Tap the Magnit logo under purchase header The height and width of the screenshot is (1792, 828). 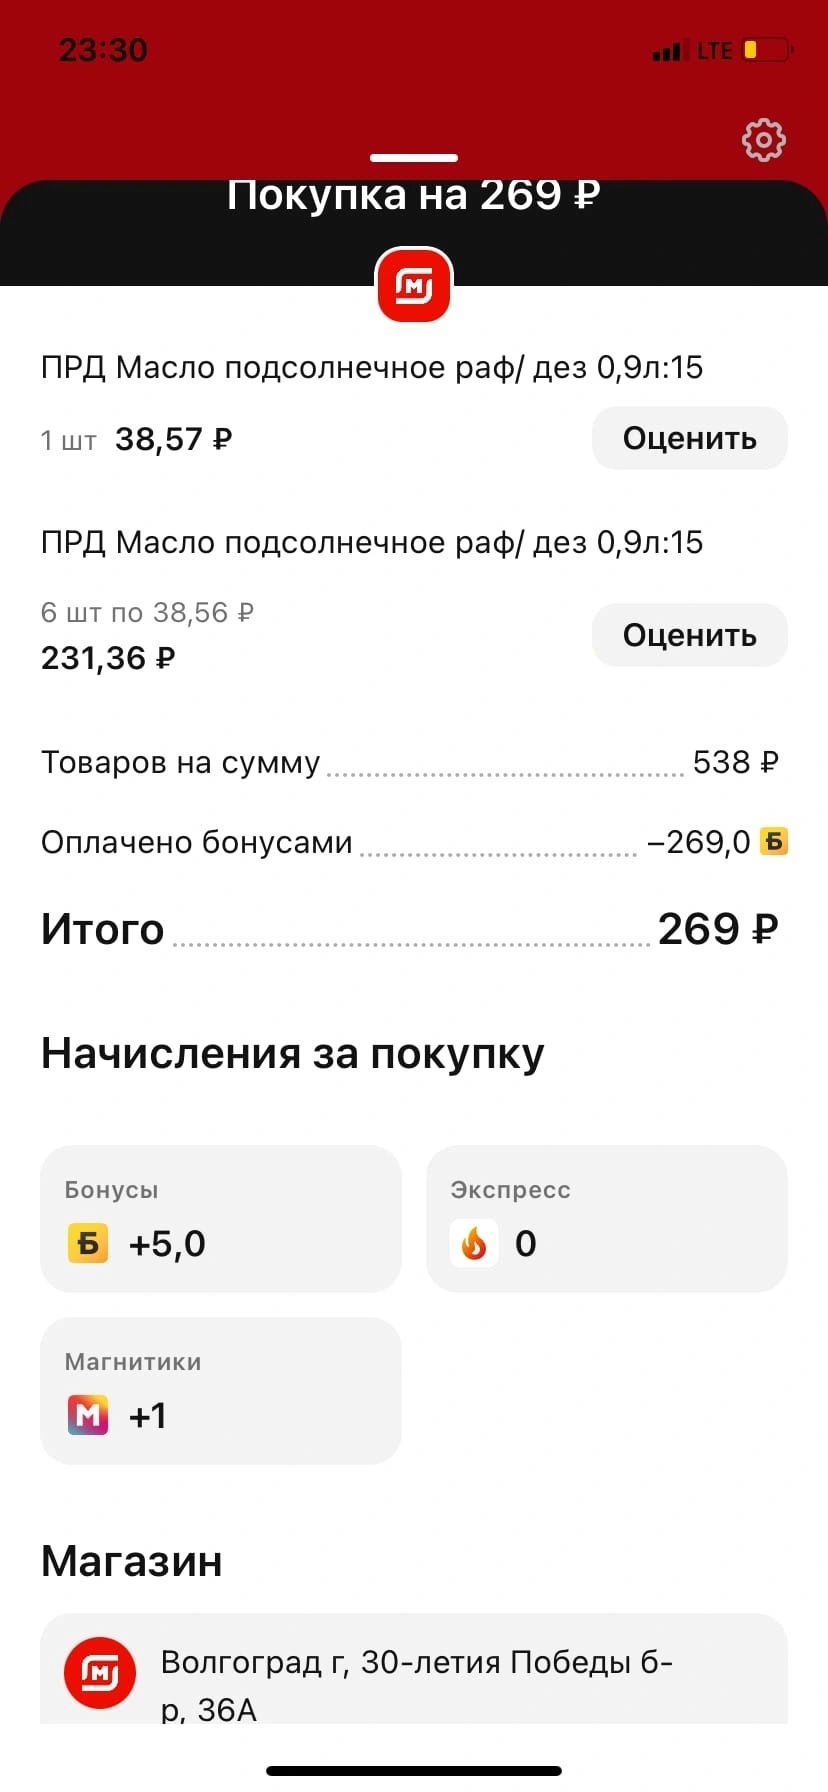coord(414,285)
